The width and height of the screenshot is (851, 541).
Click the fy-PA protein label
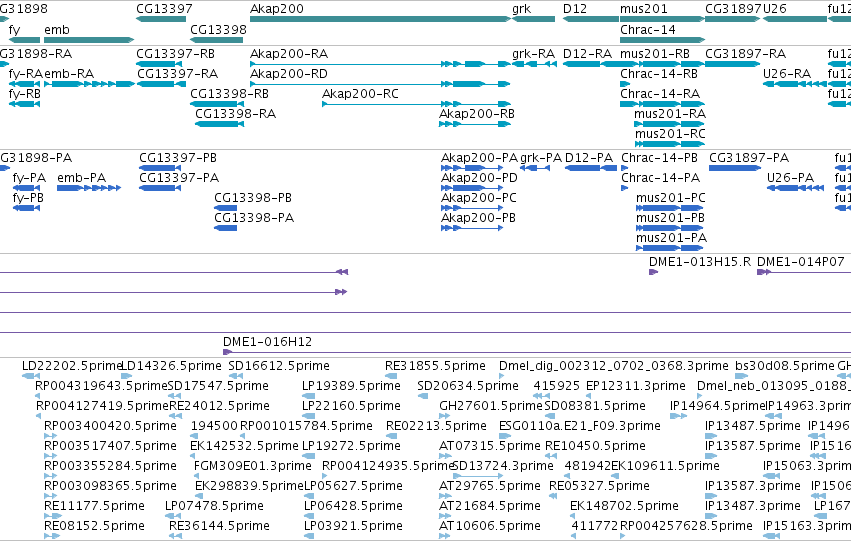coord(29,178)
